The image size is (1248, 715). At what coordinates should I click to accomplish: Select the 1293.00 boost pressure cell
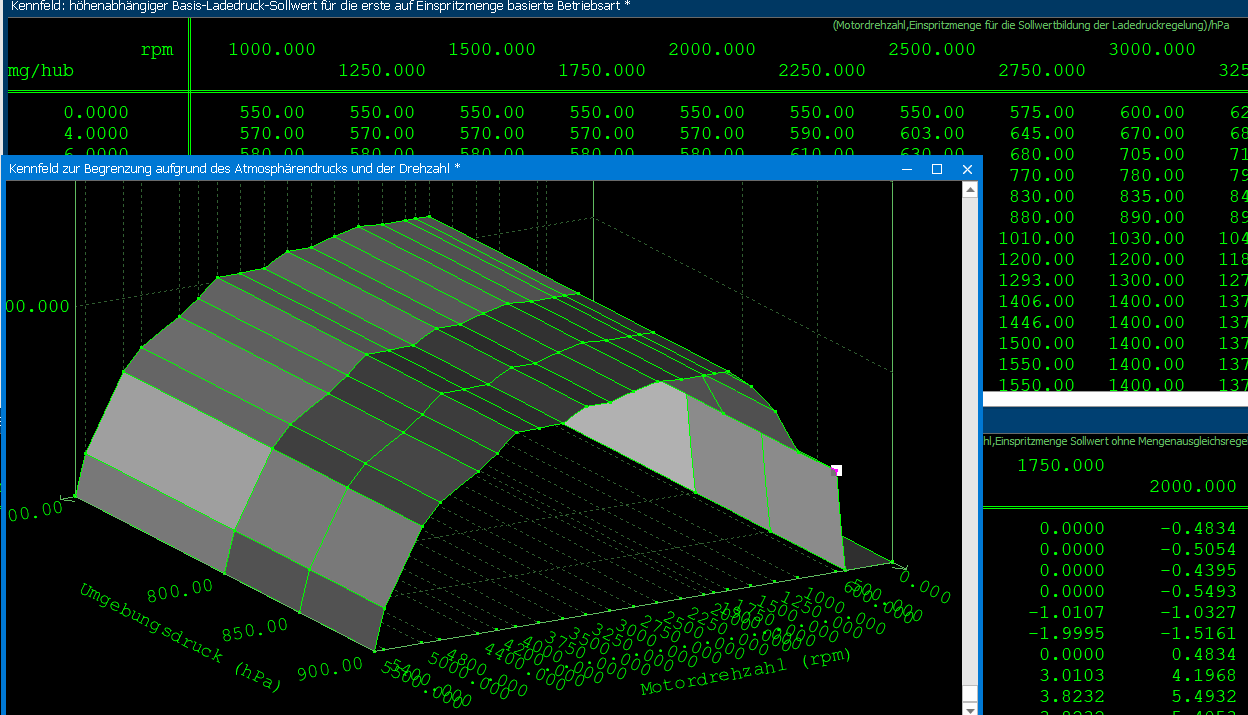[x=1042, y=281]
